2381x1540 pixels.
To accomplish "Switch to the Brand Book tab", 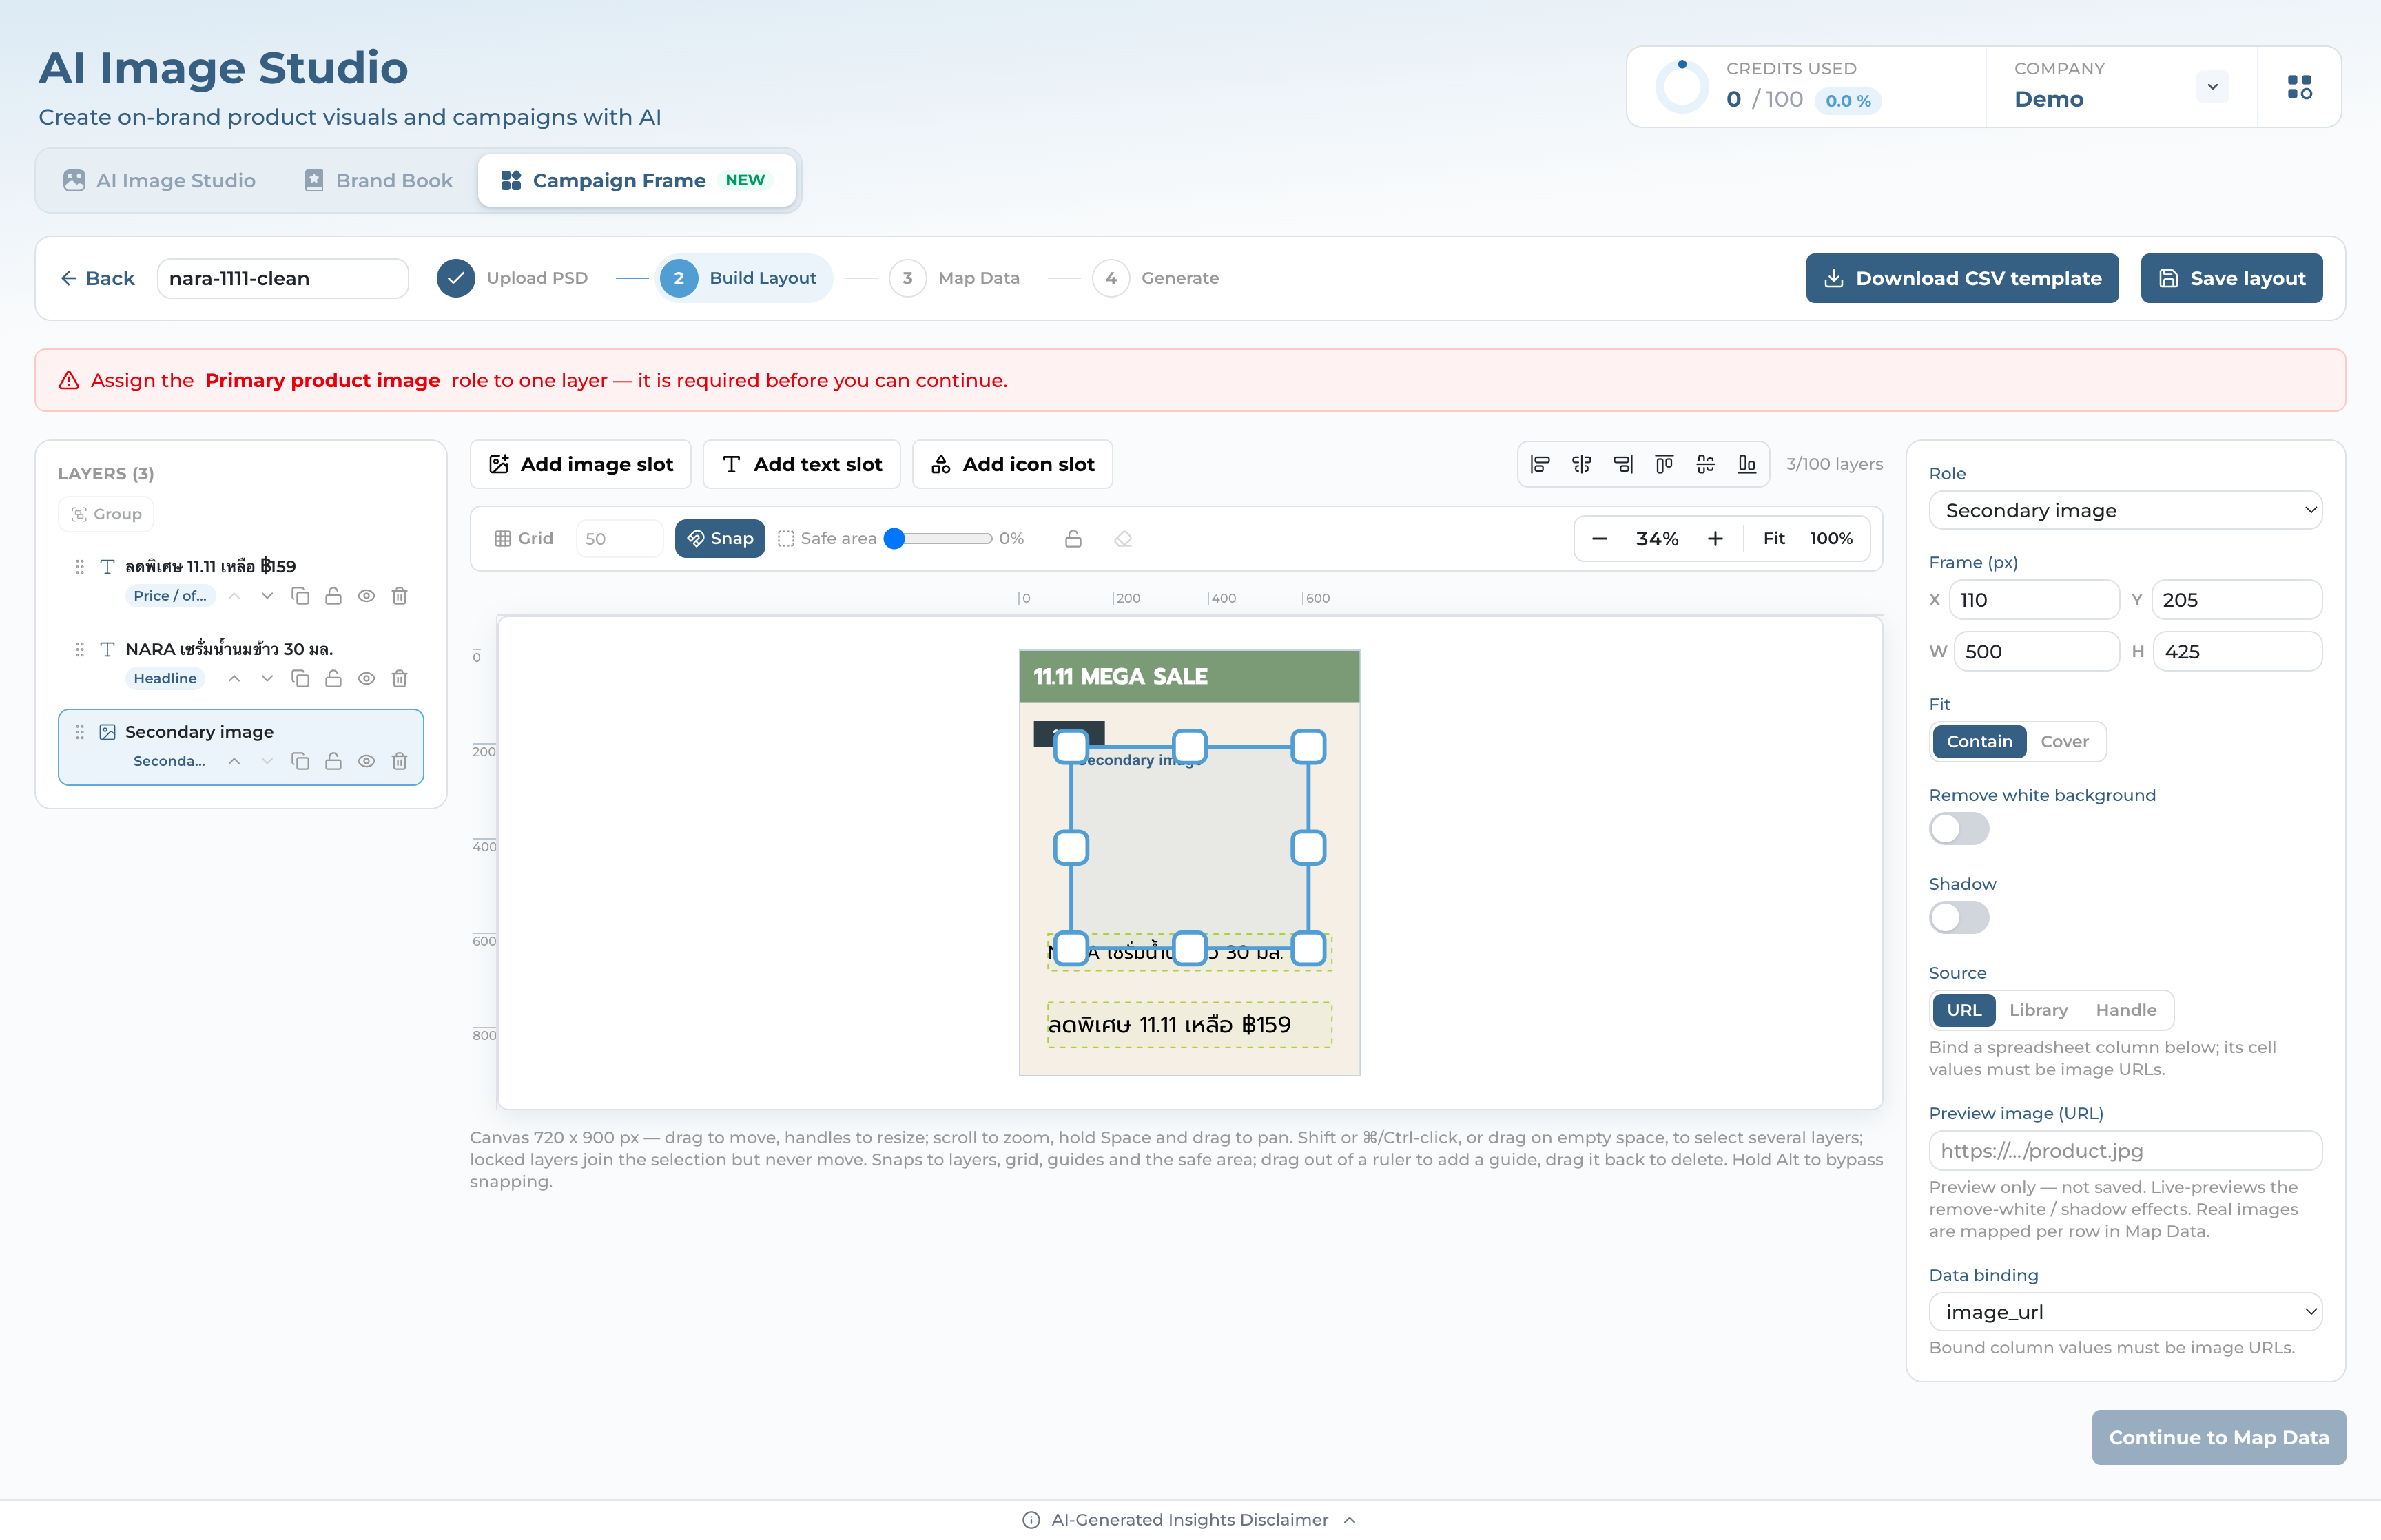I will 378,181.
